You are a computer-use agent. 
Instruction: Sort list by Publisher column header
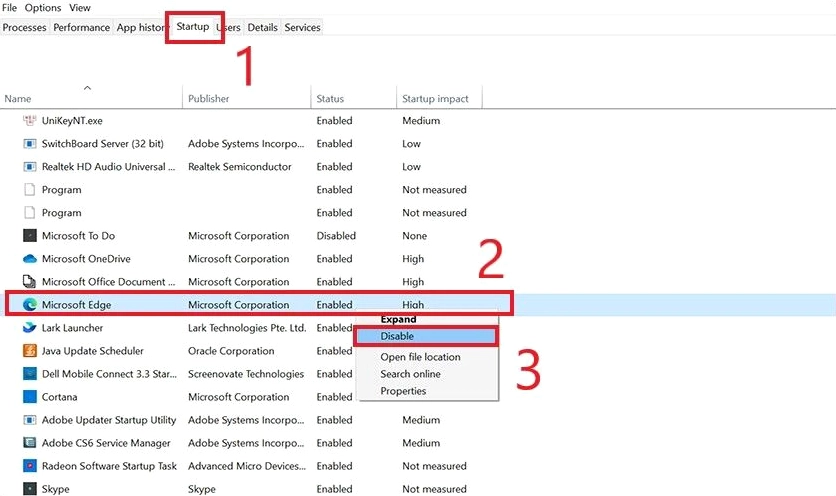[x=208, y=99]
